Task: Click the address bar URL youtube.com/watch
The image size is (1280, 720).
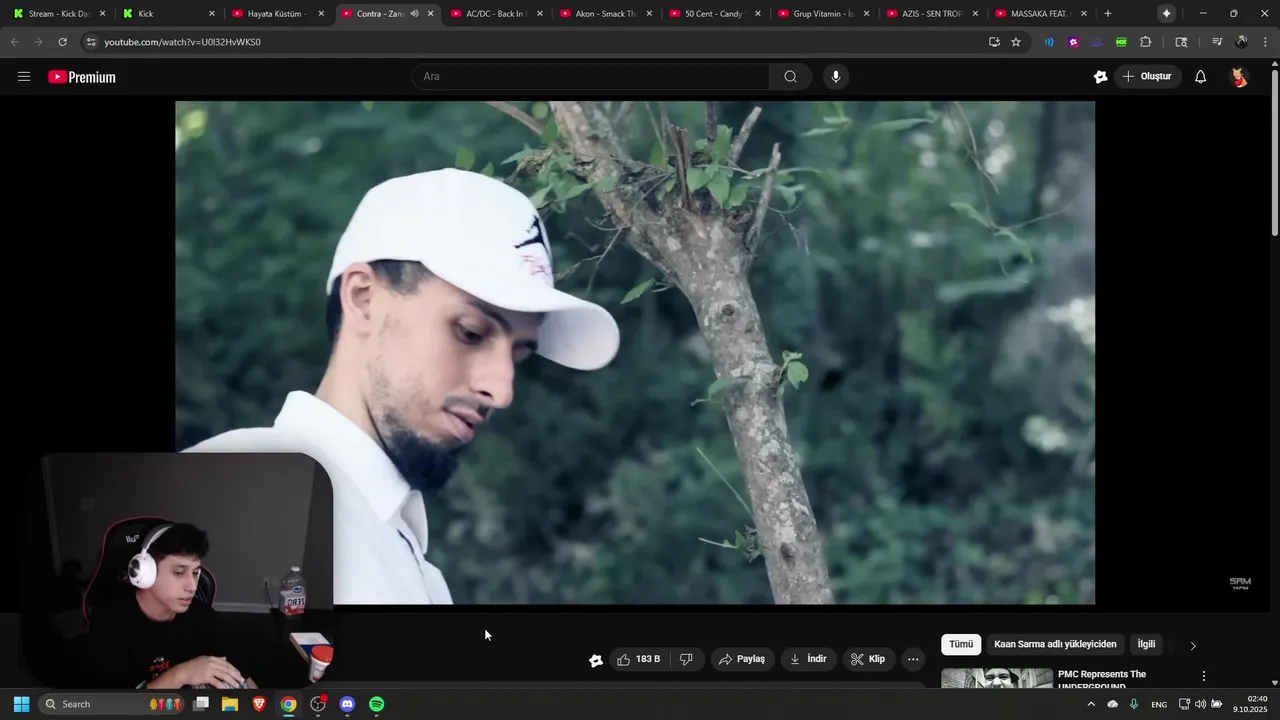Action: (x=182, y=42)
